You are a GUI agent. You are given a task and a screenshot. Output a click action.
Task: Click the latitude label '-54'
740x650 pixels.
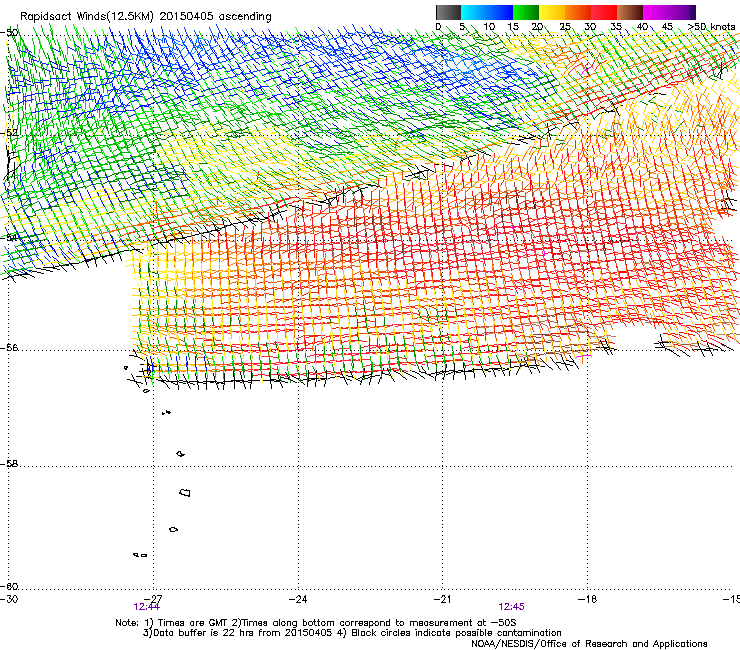point(9,237)
